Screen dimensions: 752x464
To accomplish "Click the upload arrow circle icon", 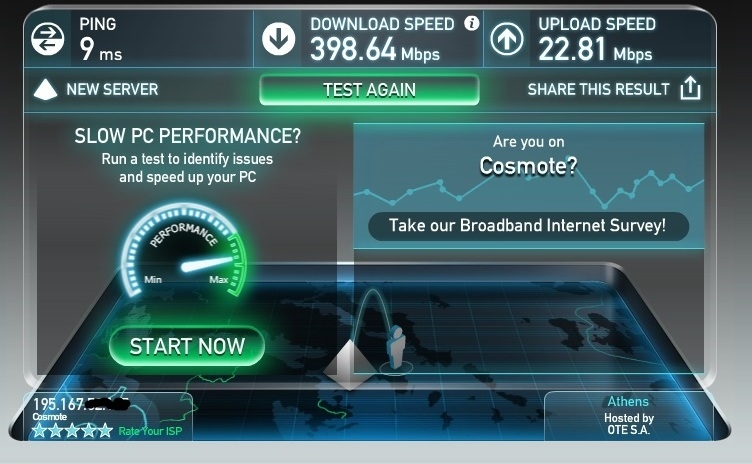I will 506,39.
